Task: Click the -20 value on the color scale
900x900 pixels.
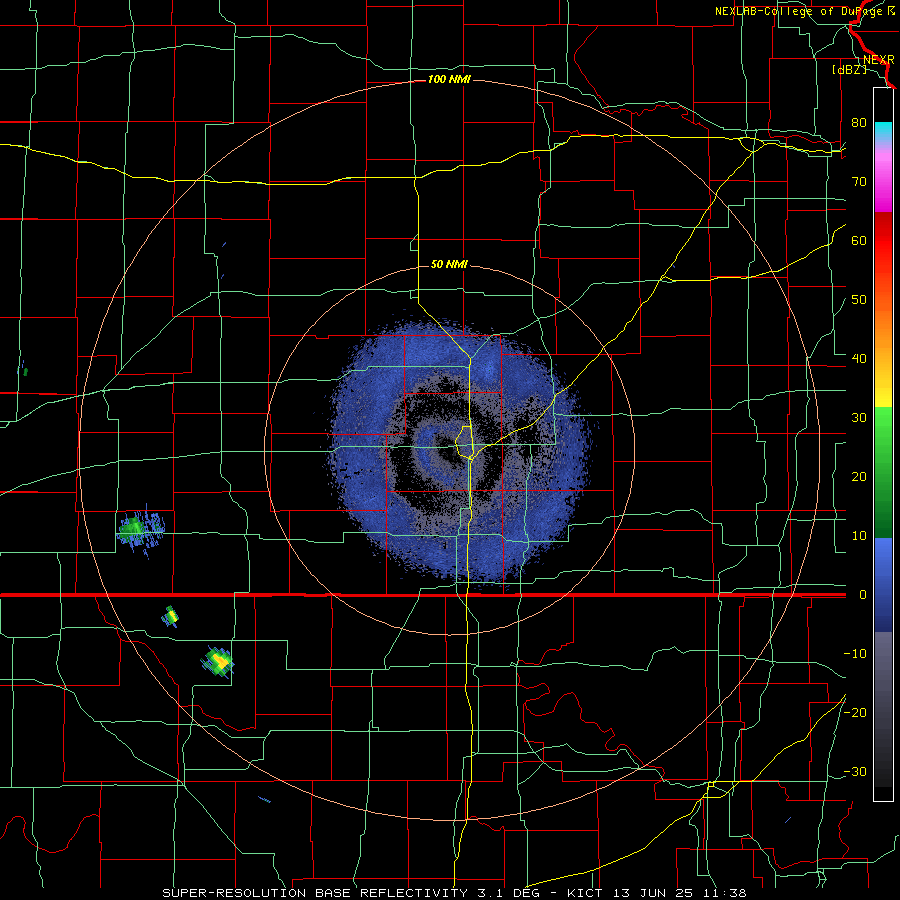Action: click(x=855, y=712)
